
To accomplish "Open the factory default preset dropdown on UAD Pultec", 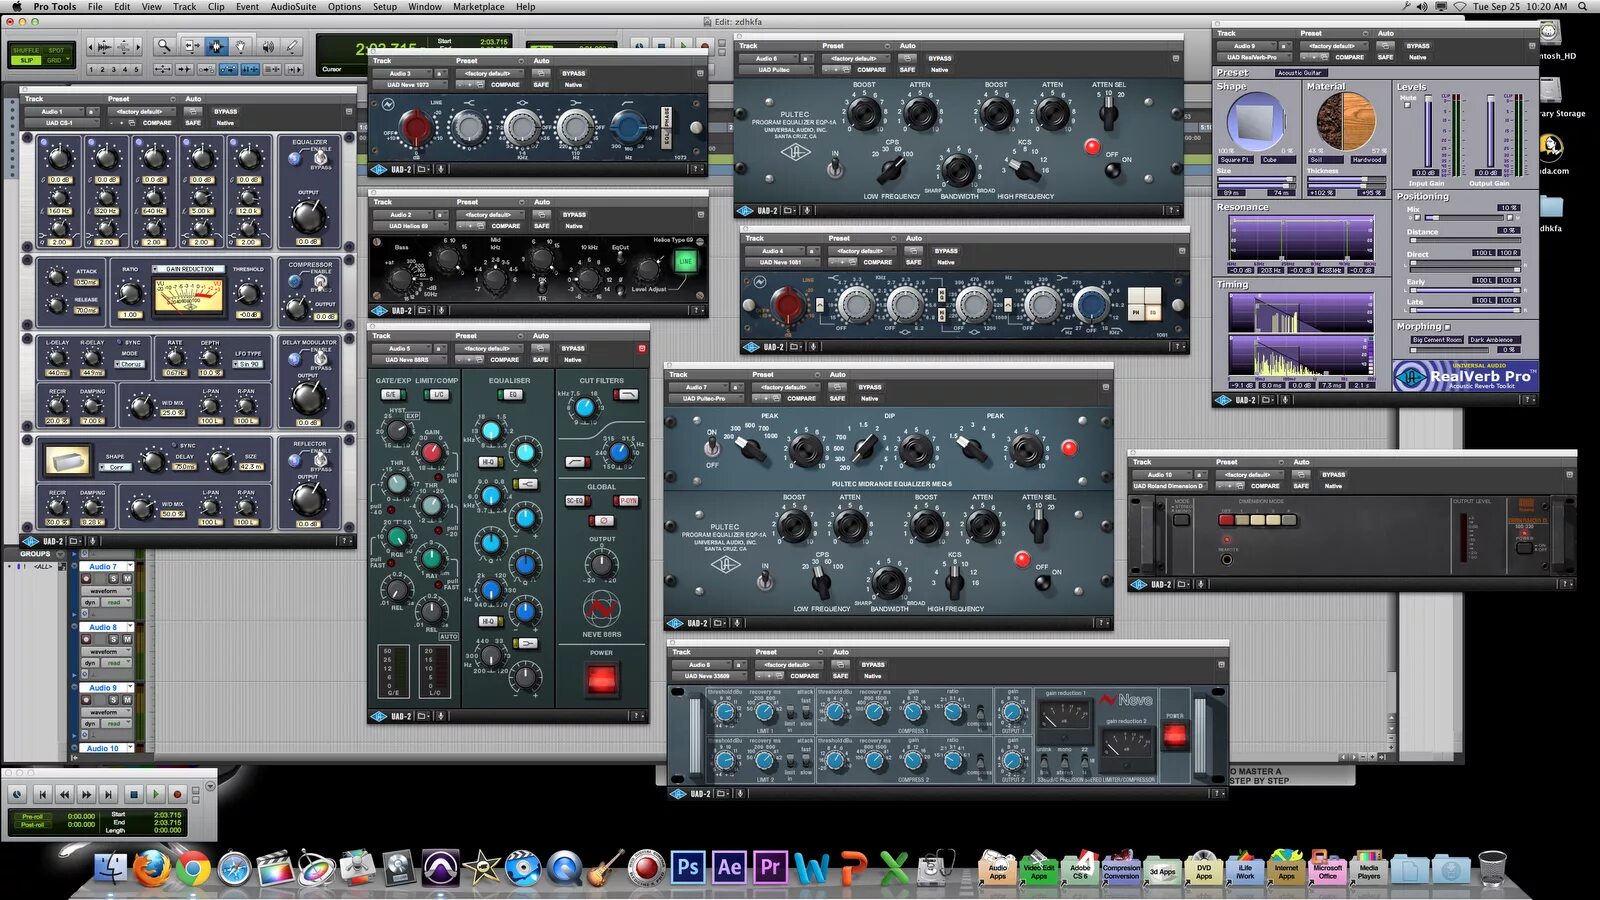I will click(x=855, y=58).
